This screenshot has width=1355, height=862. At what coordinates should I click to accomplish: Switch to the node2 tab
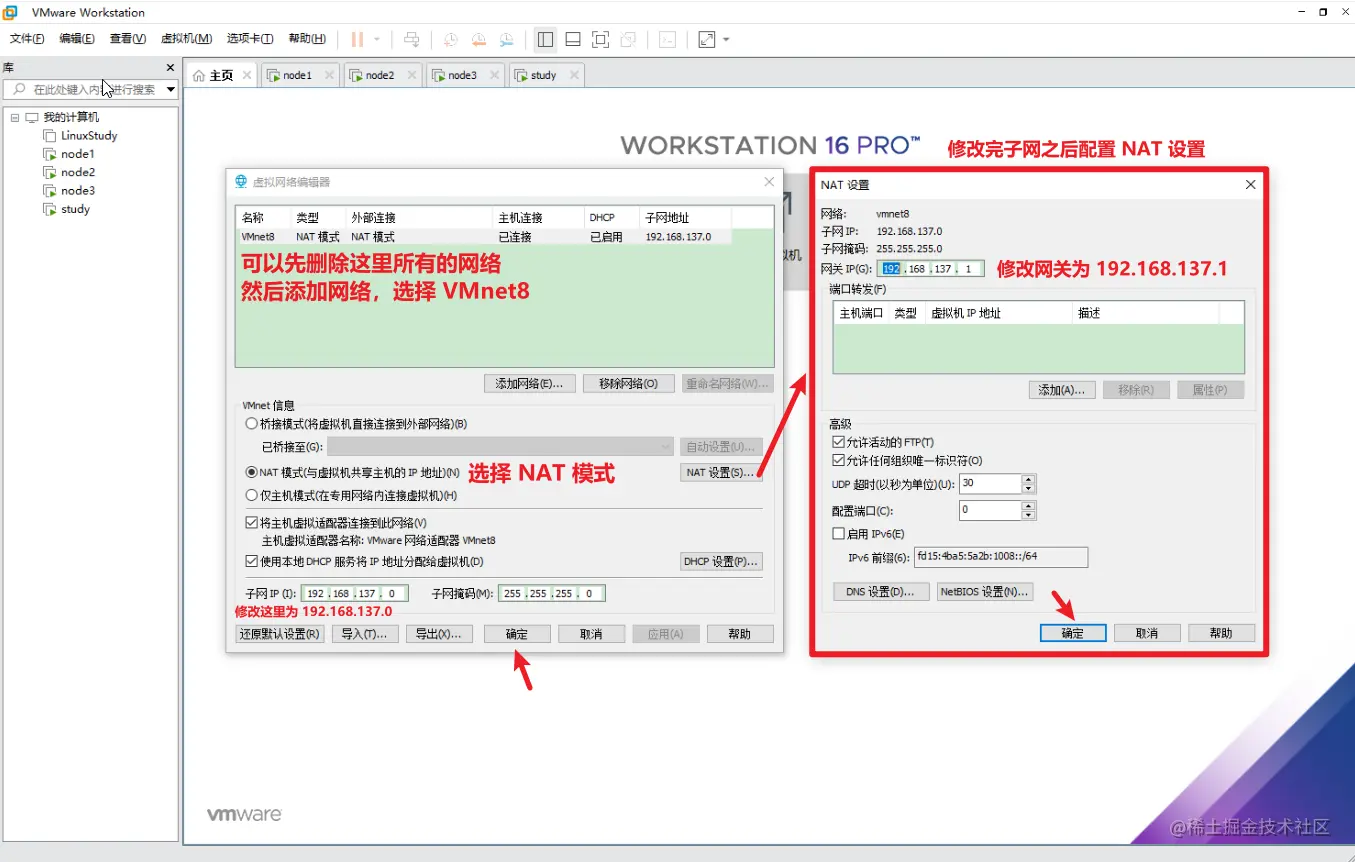380,75
